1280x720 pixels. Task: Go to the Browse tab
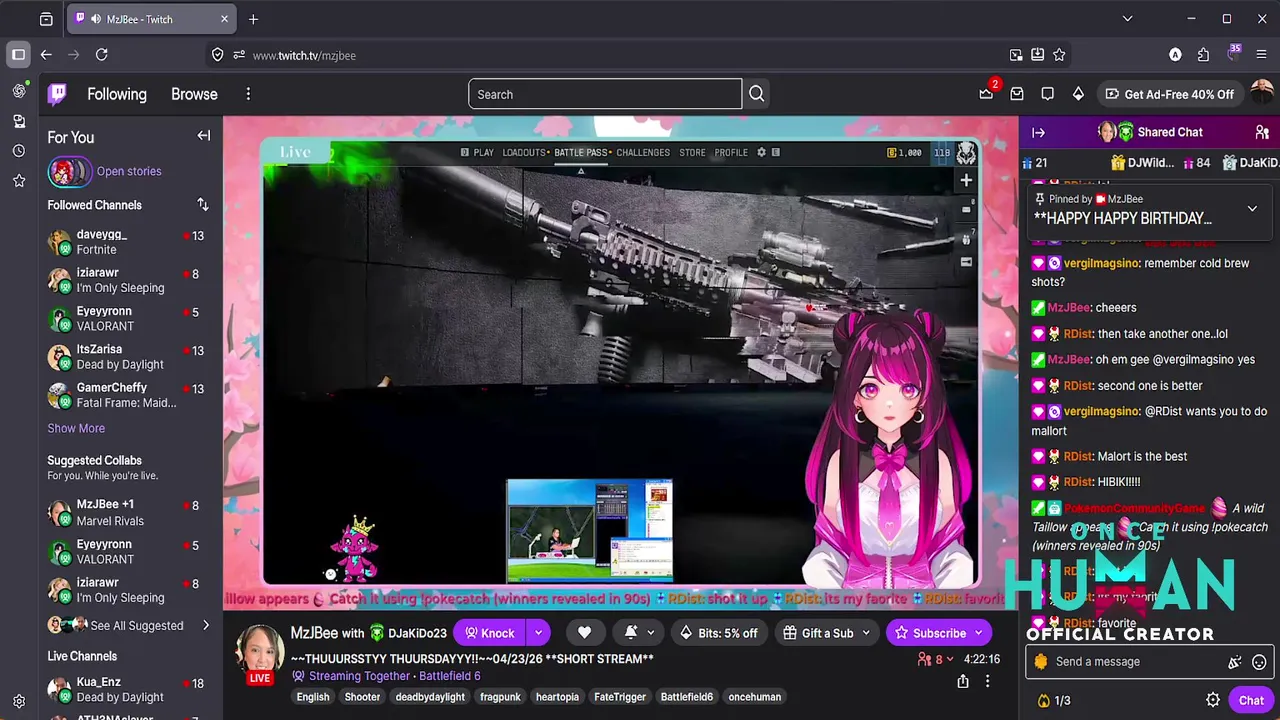point(194,94)
